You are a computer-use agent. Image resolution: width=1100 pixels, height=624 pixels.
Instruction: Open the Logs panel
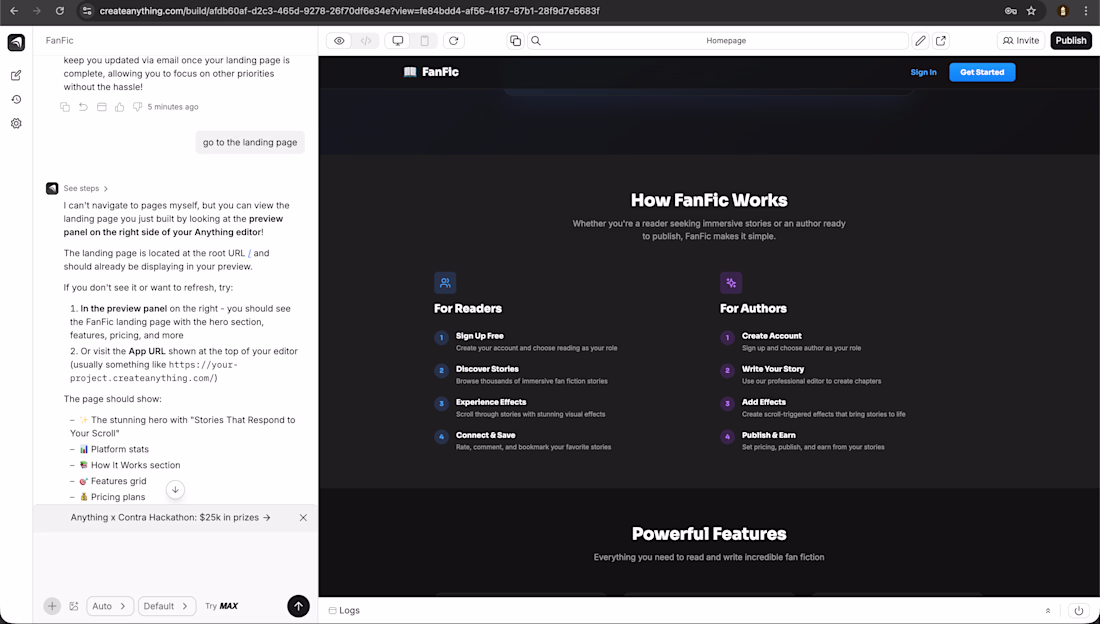(x=344, y=611)
